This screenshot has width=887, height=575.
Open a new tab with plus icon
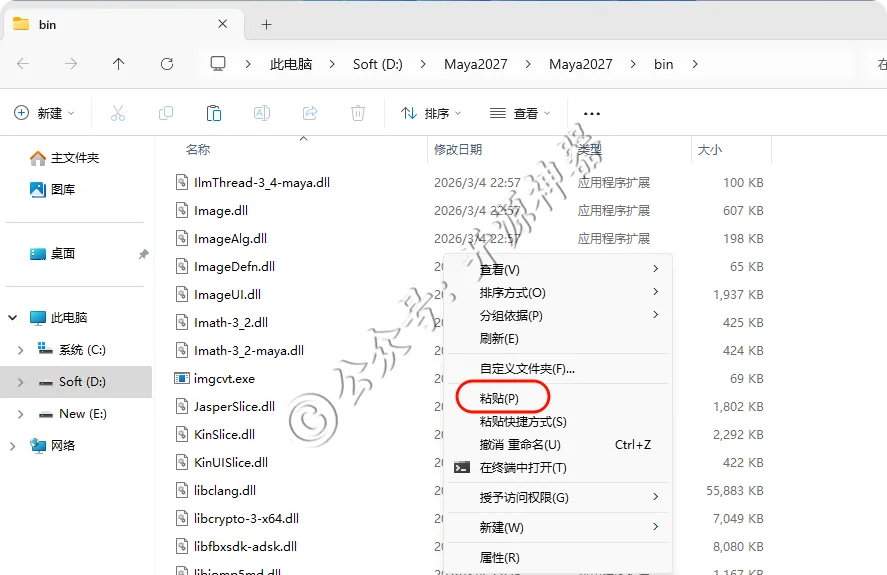tap(266, 24)
